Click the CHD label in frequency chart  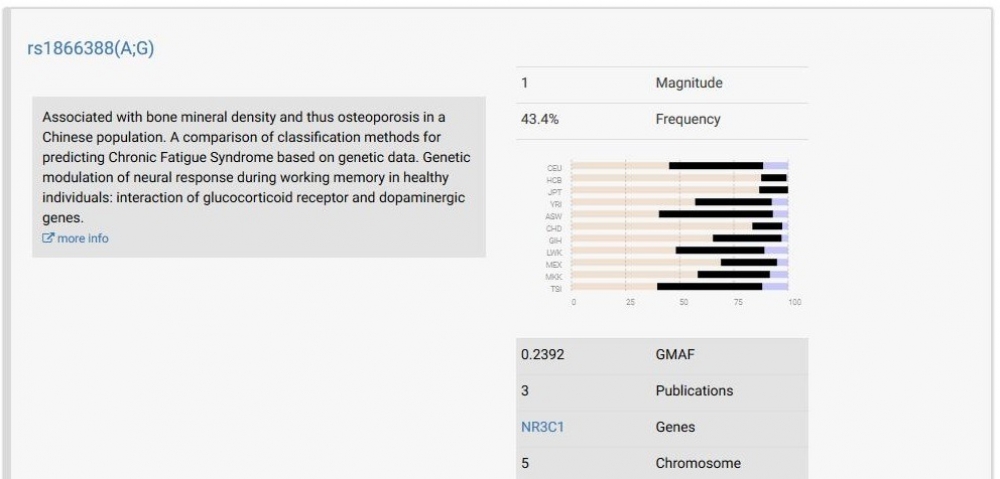[553, 227]
